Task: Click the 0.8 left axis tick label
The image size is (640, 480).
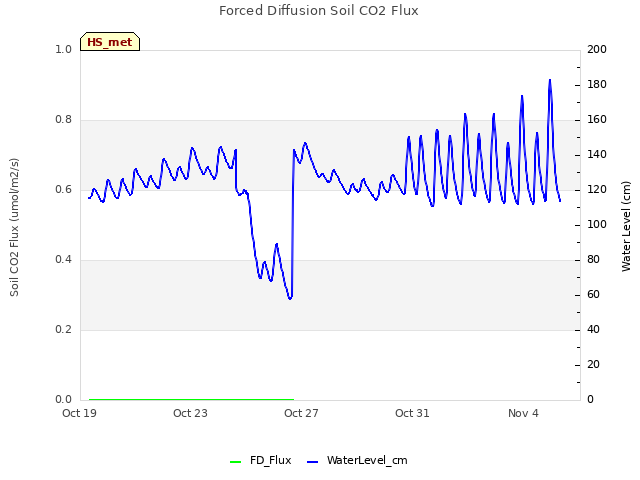Action: click(x=64, y=120)
